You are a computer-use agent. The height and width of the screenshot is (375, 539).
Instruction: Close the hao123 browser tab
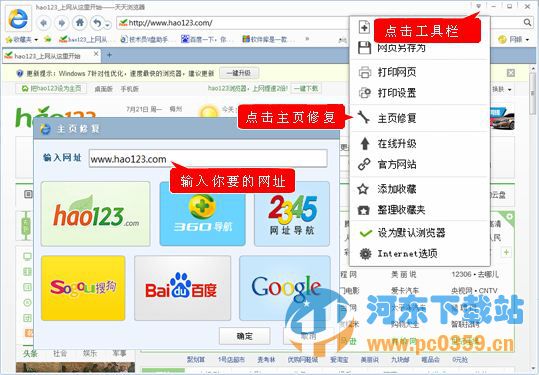[x=96, y=54]
